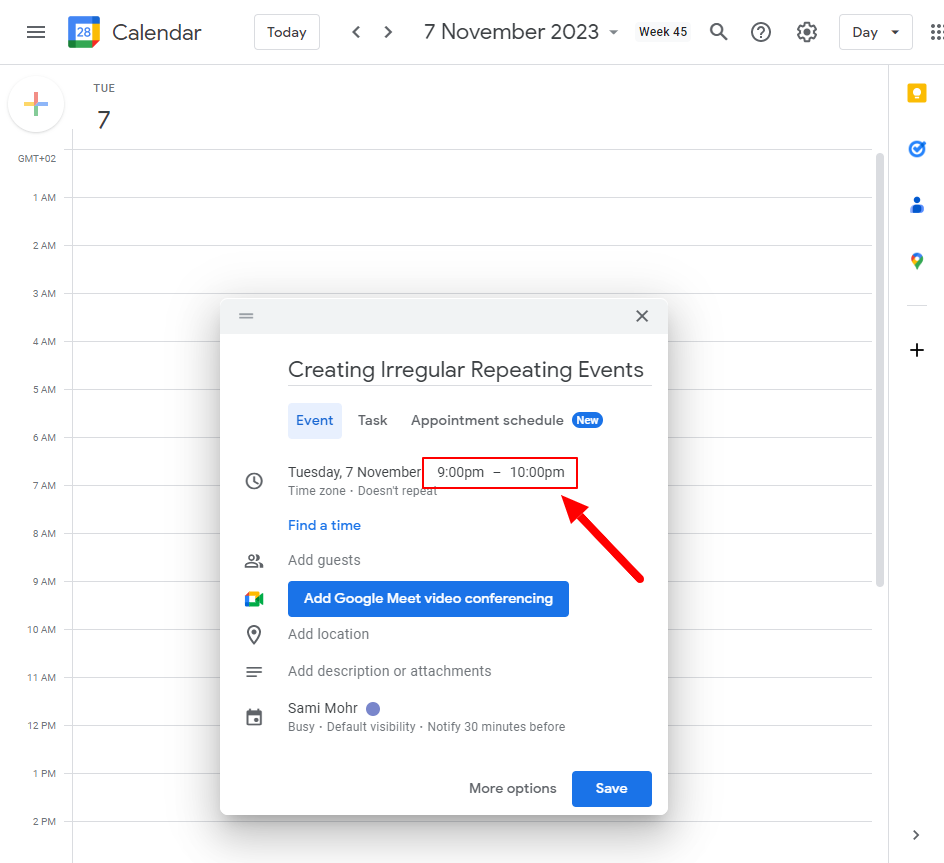Open the Help support icon
This screenshot has height=863, width=944.
tap(761, 32)
